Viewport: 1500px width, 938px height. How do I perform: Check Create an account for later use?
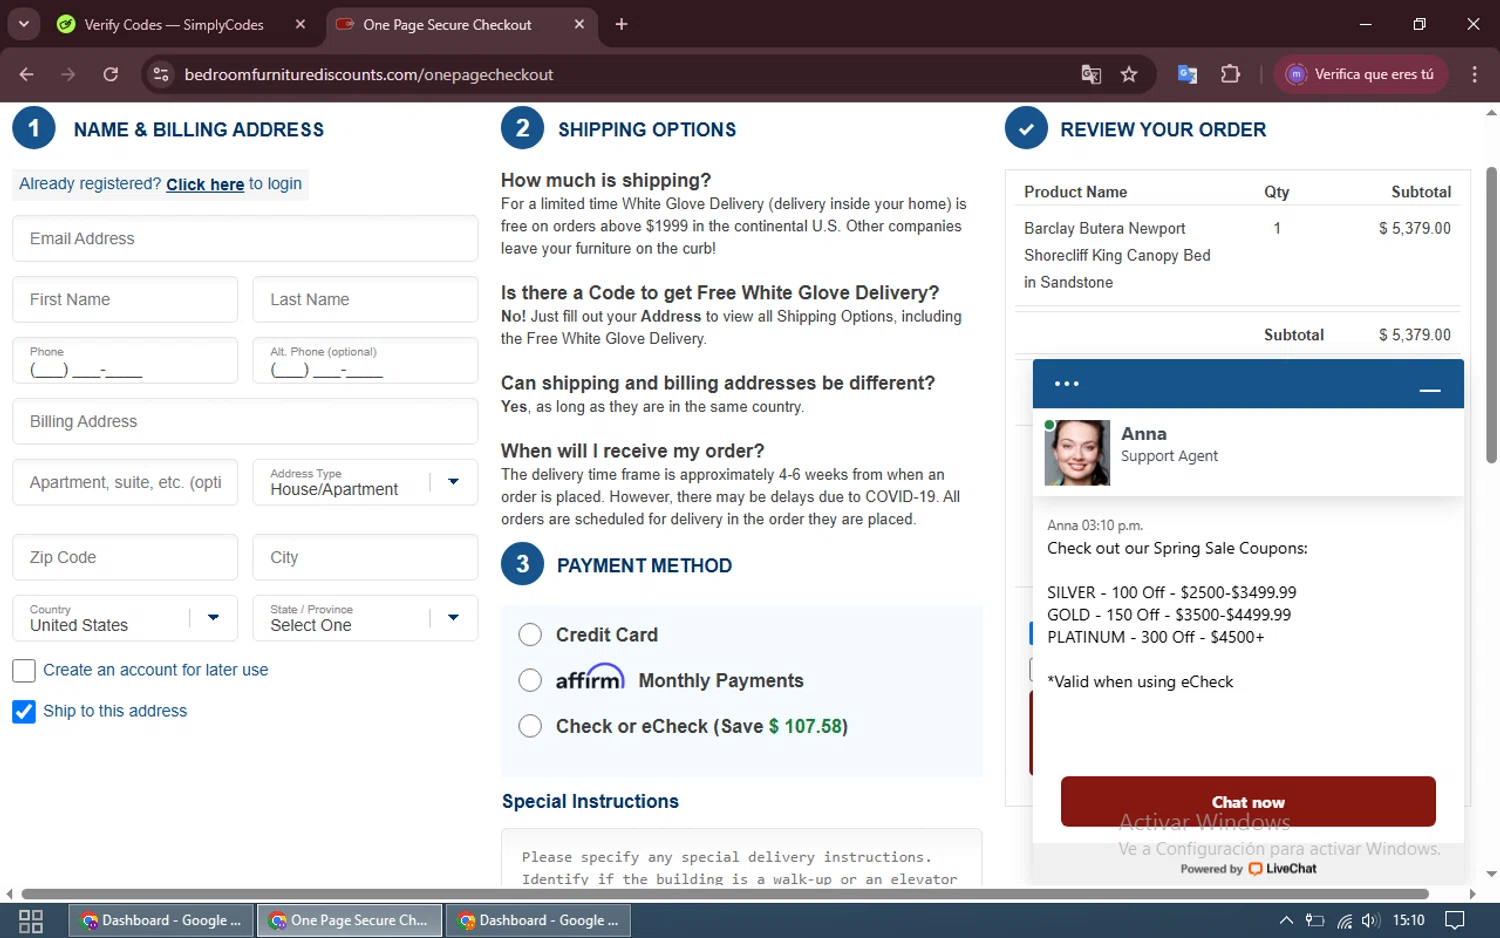click(24, 671)
